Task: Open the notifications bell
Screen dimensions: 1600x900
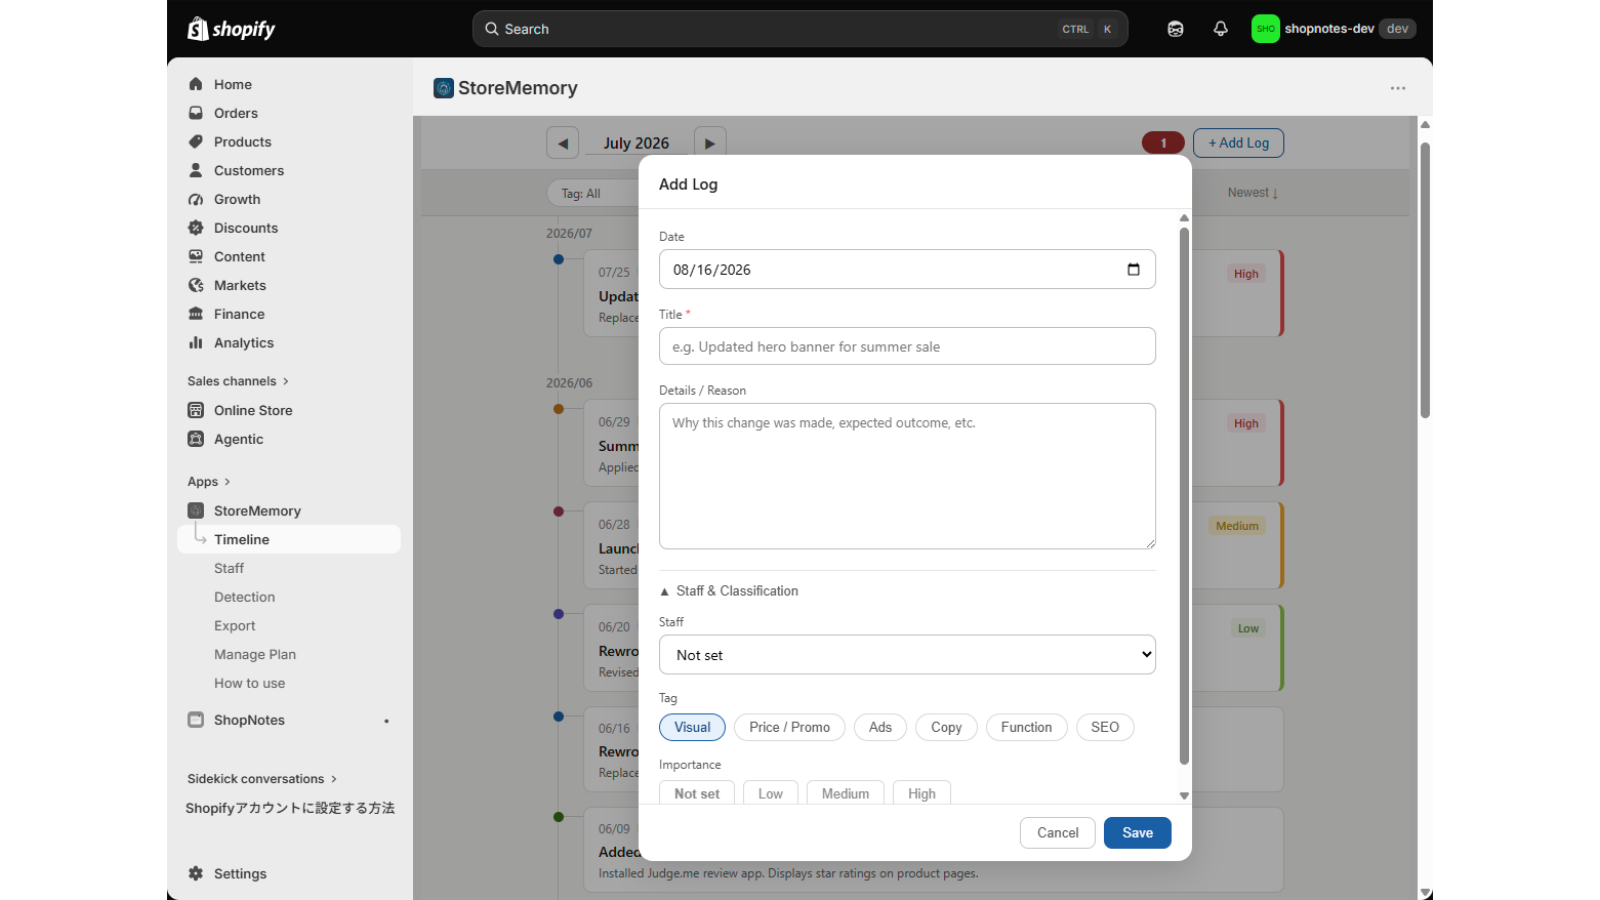Action: coord(1220,29)
